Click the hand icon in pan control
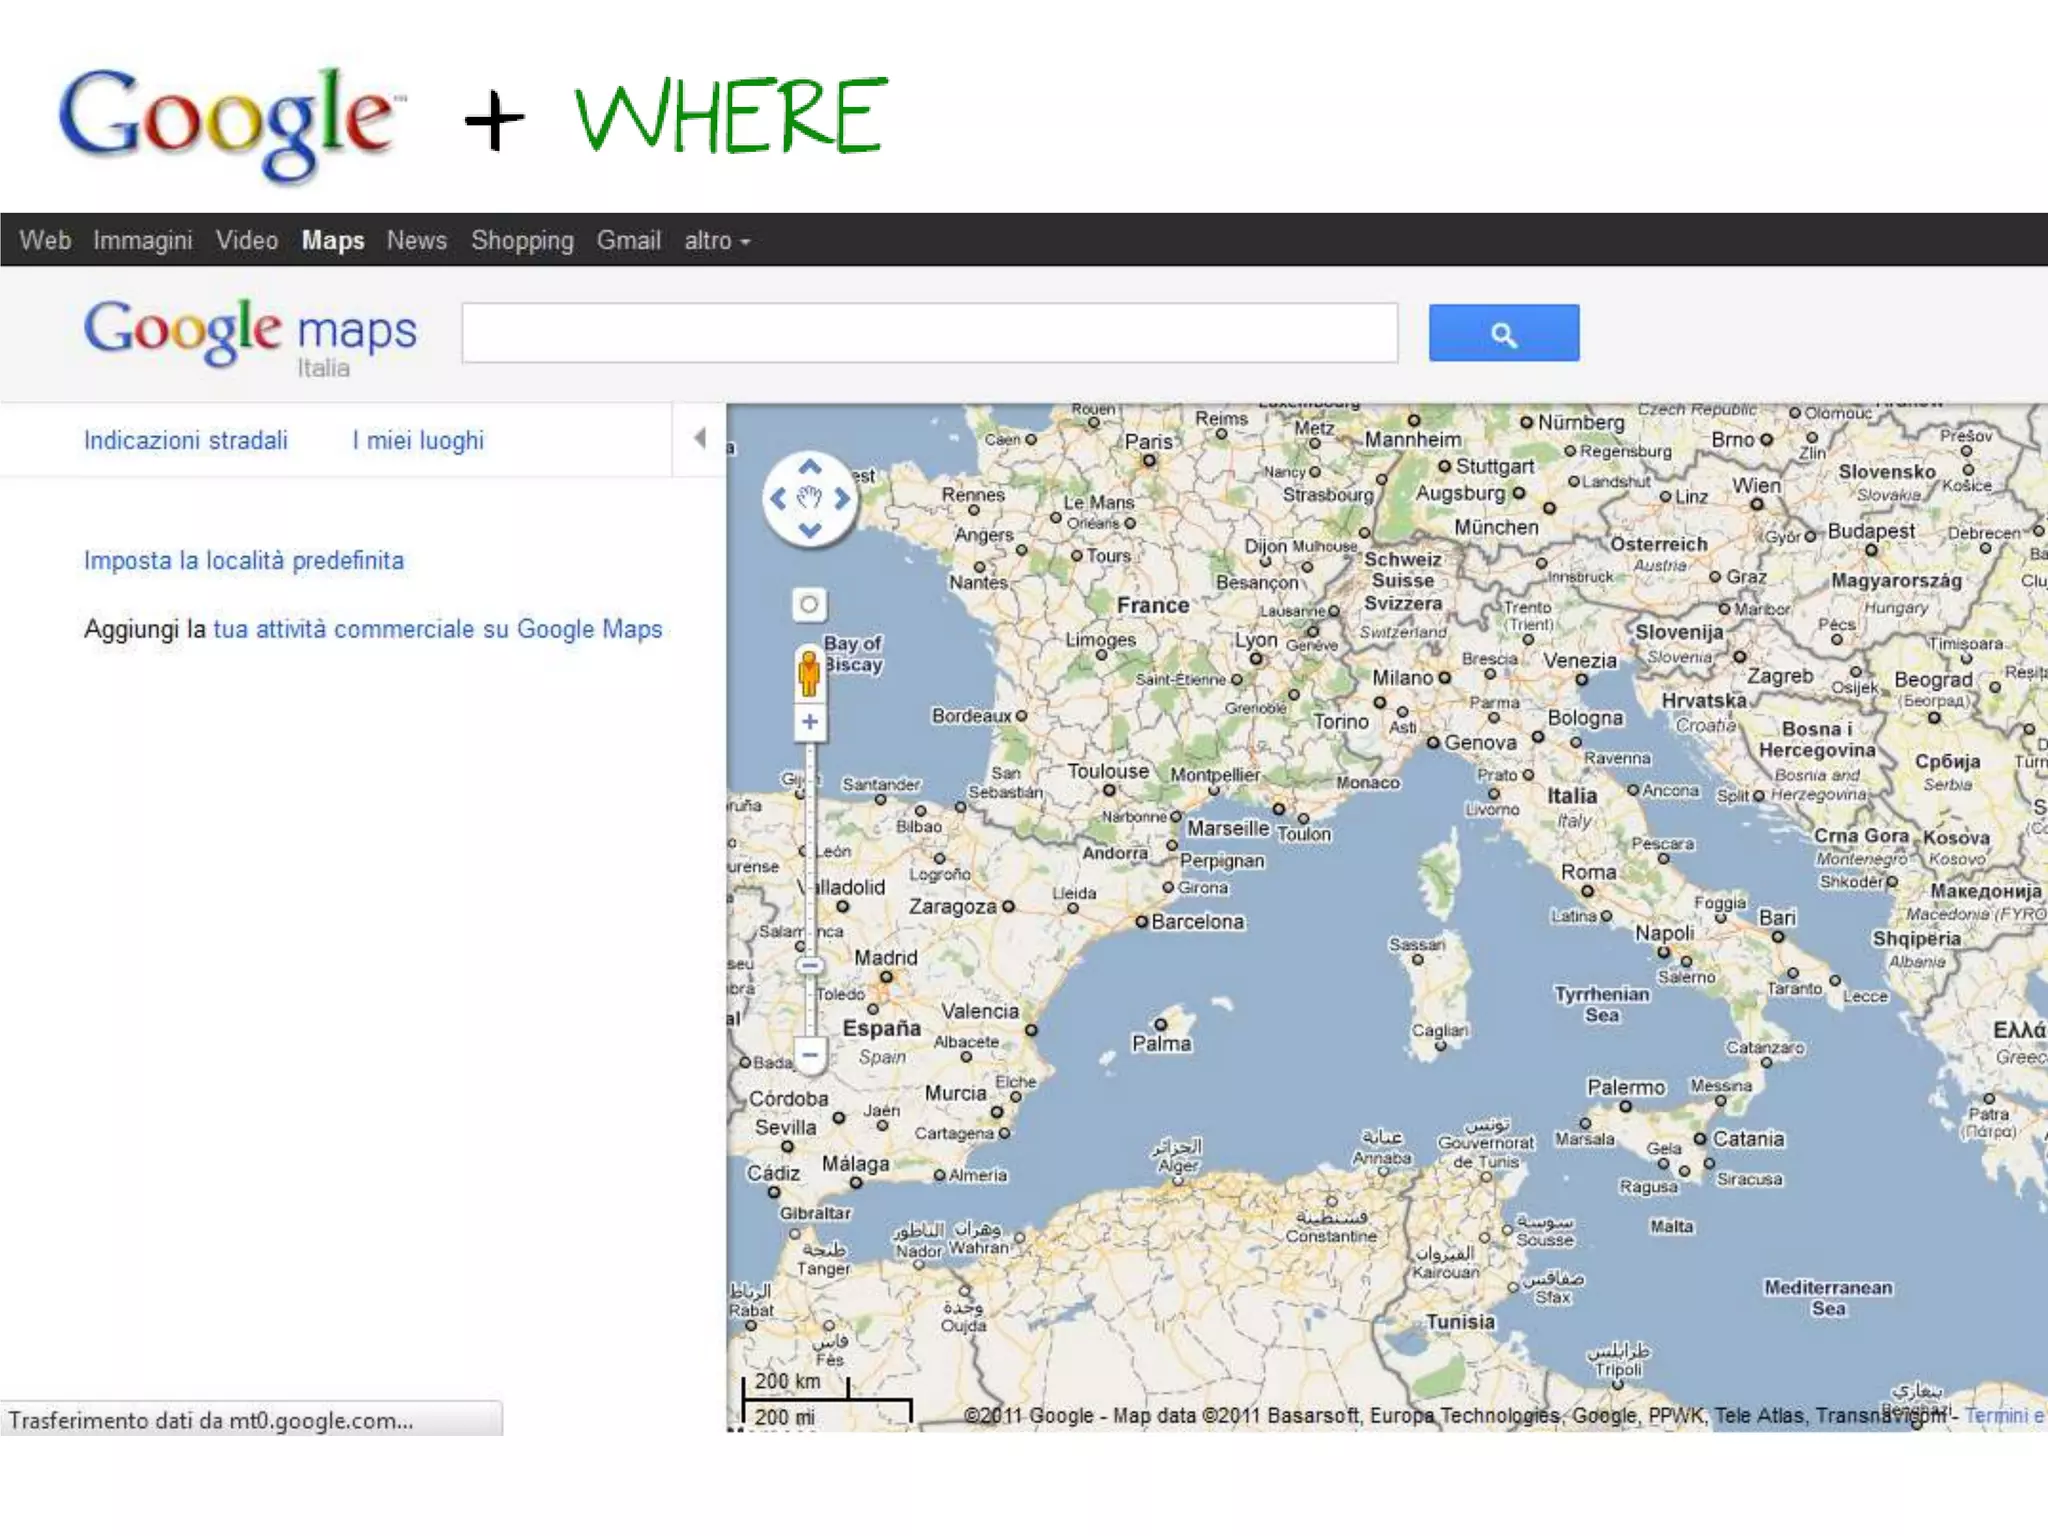2048x1536 pixels. [810, 498]
